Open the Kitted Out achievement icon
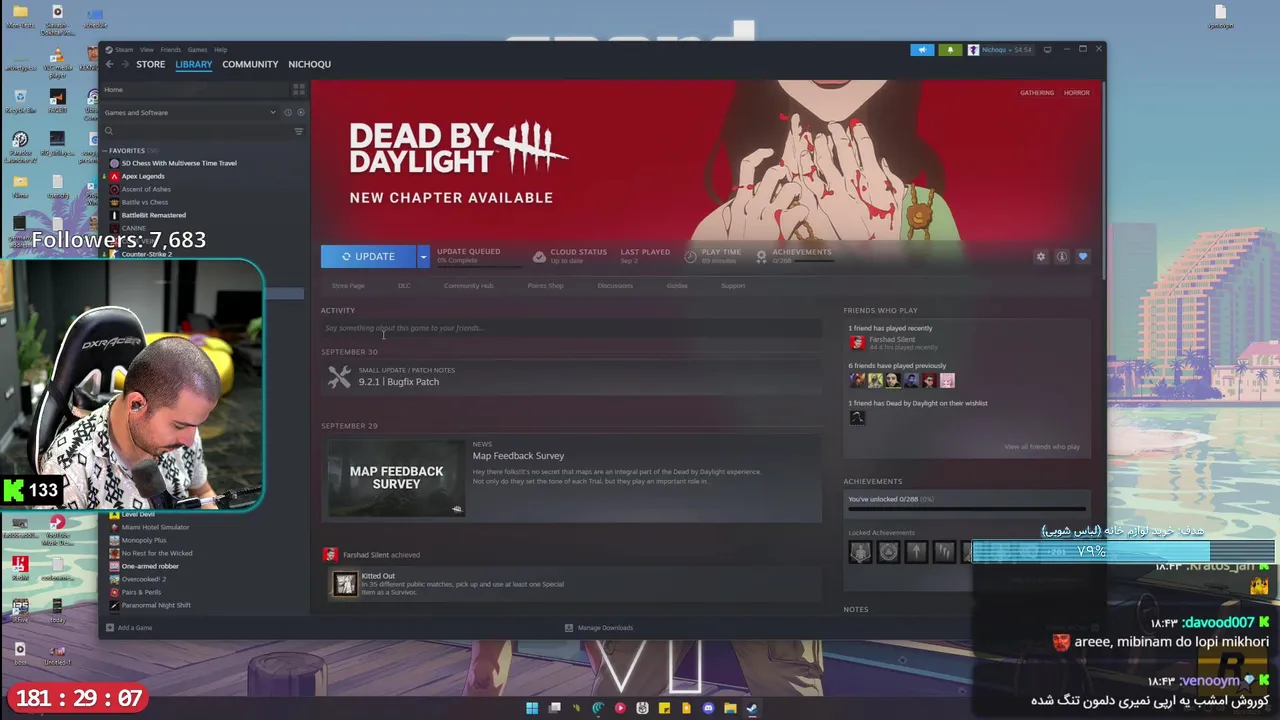This screenshot has width=1280, height=720. coord(345,584)
